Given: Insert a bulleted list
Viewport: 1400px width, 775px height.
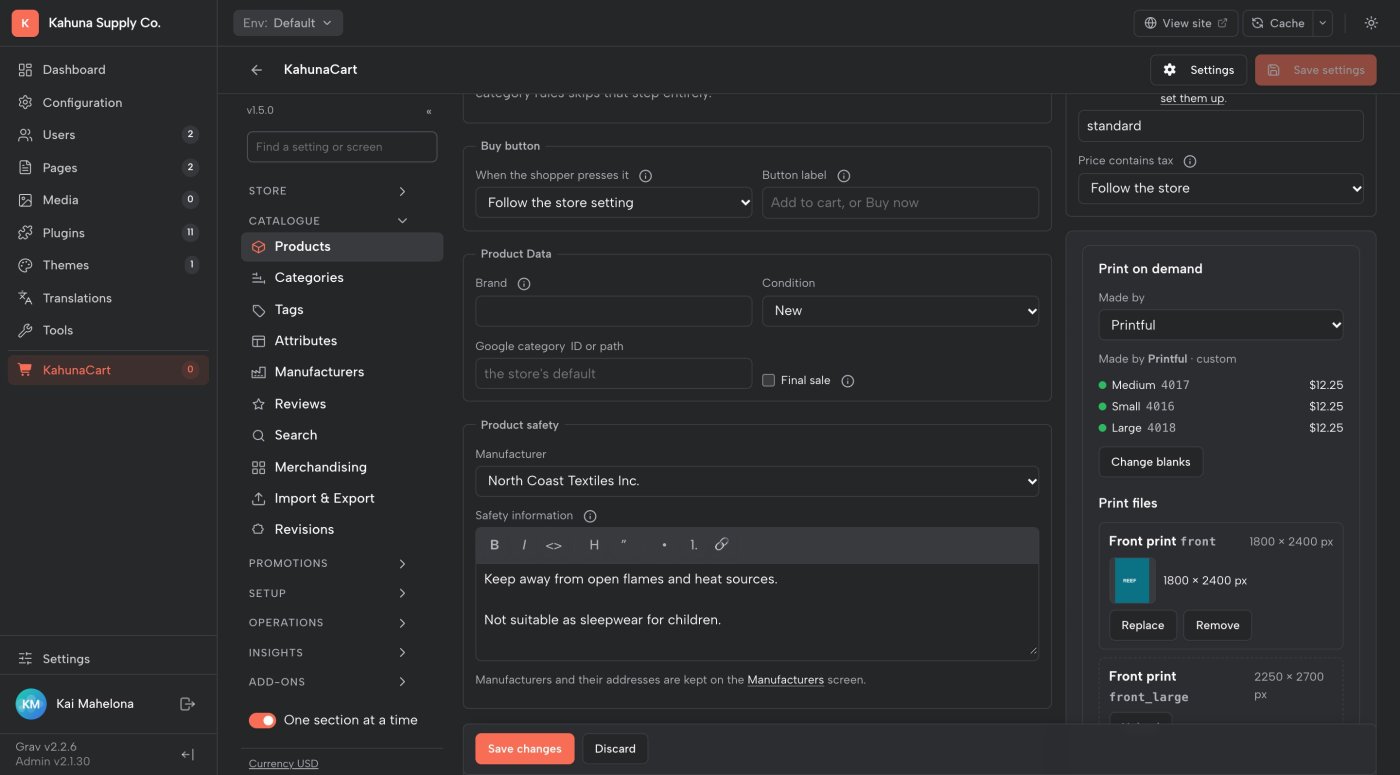Looking at the screenshot, I should tap(664, 545).
